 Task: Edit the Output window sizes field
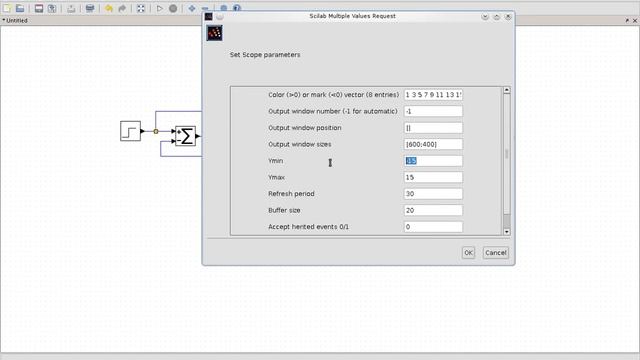pos(433,144)
